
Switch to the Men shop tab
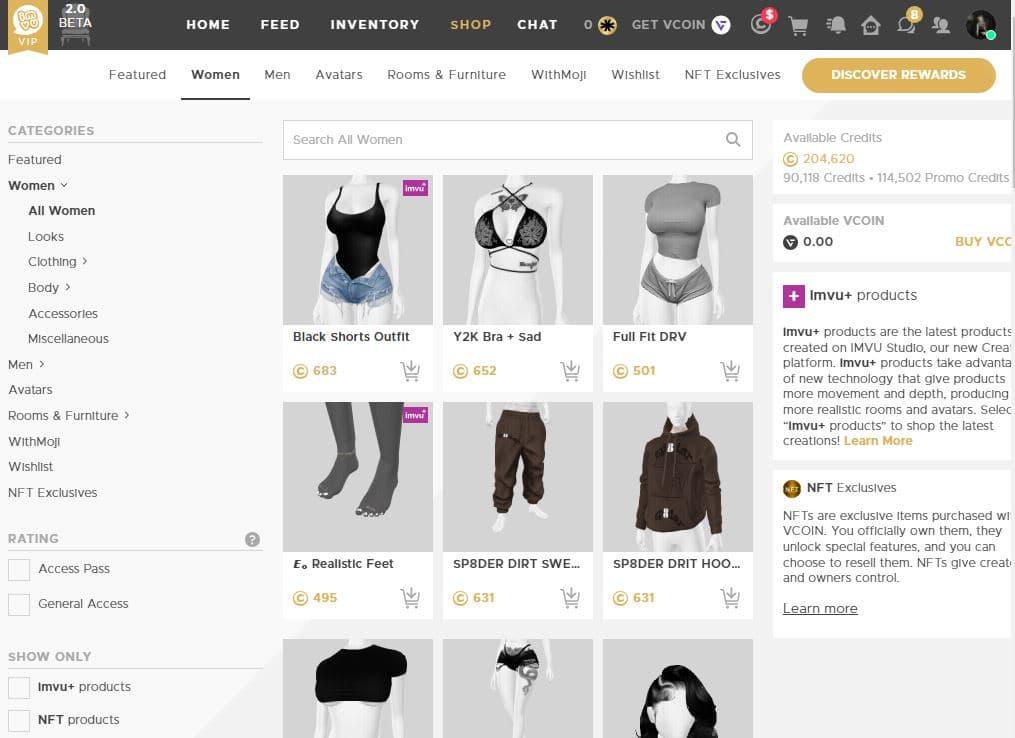coord(277,75)
